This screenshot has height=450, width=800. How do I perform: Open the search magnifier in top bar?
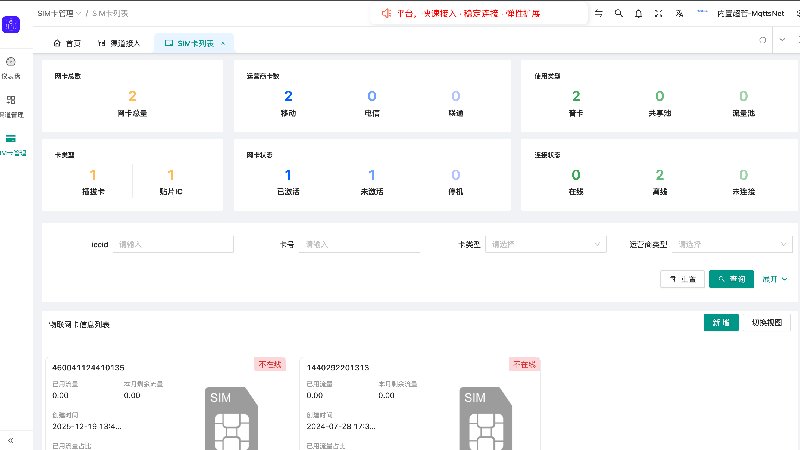click(618, 13)
